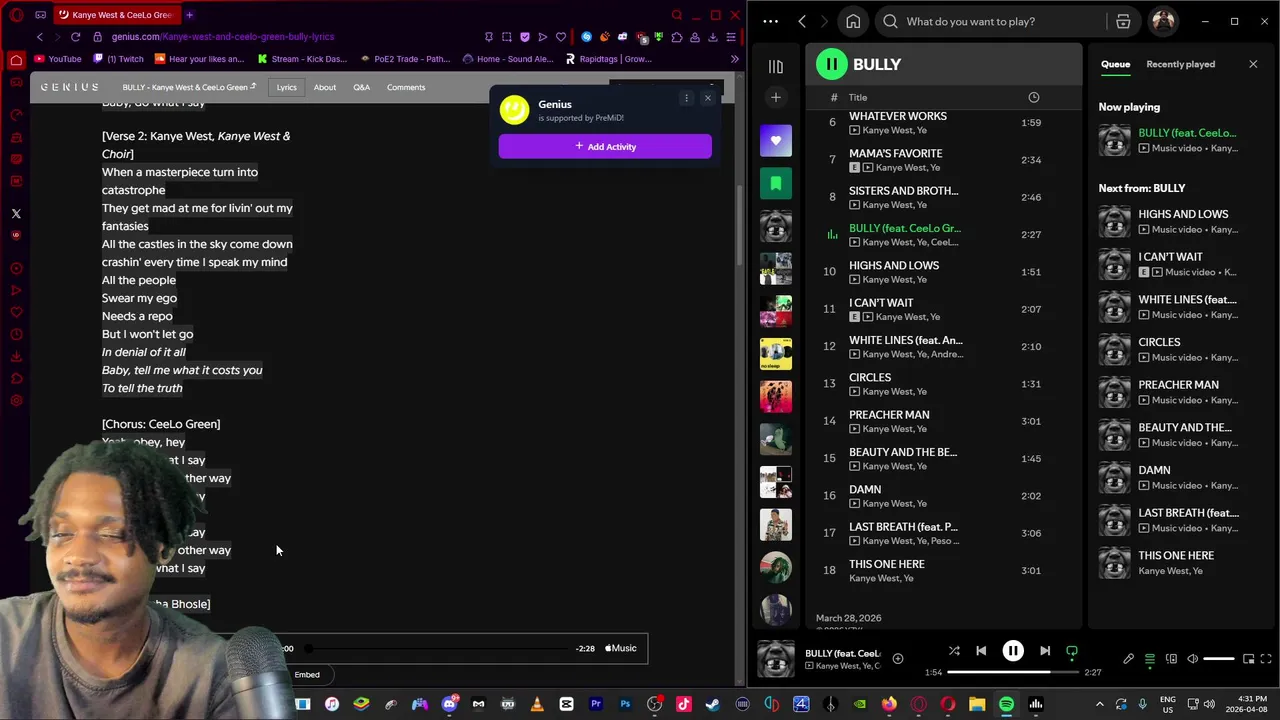Open Steam from taskbar

pos(712,704)
